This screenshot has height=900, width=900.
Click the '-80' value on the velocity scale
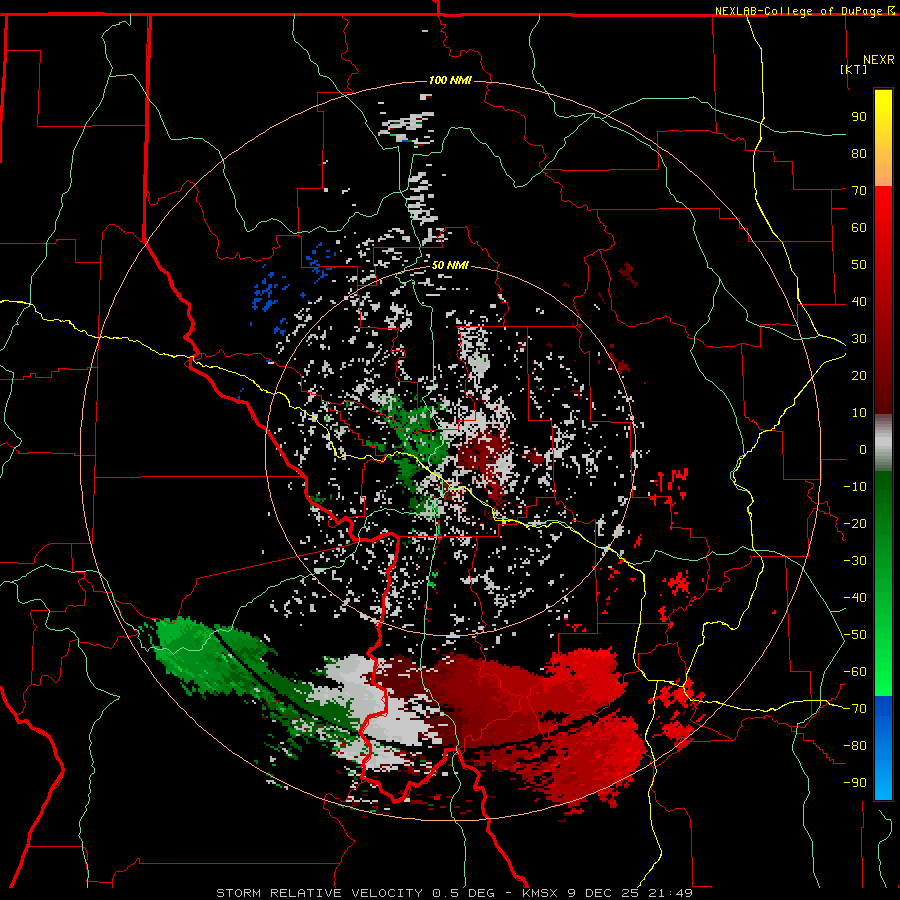[x=855, y=746]
